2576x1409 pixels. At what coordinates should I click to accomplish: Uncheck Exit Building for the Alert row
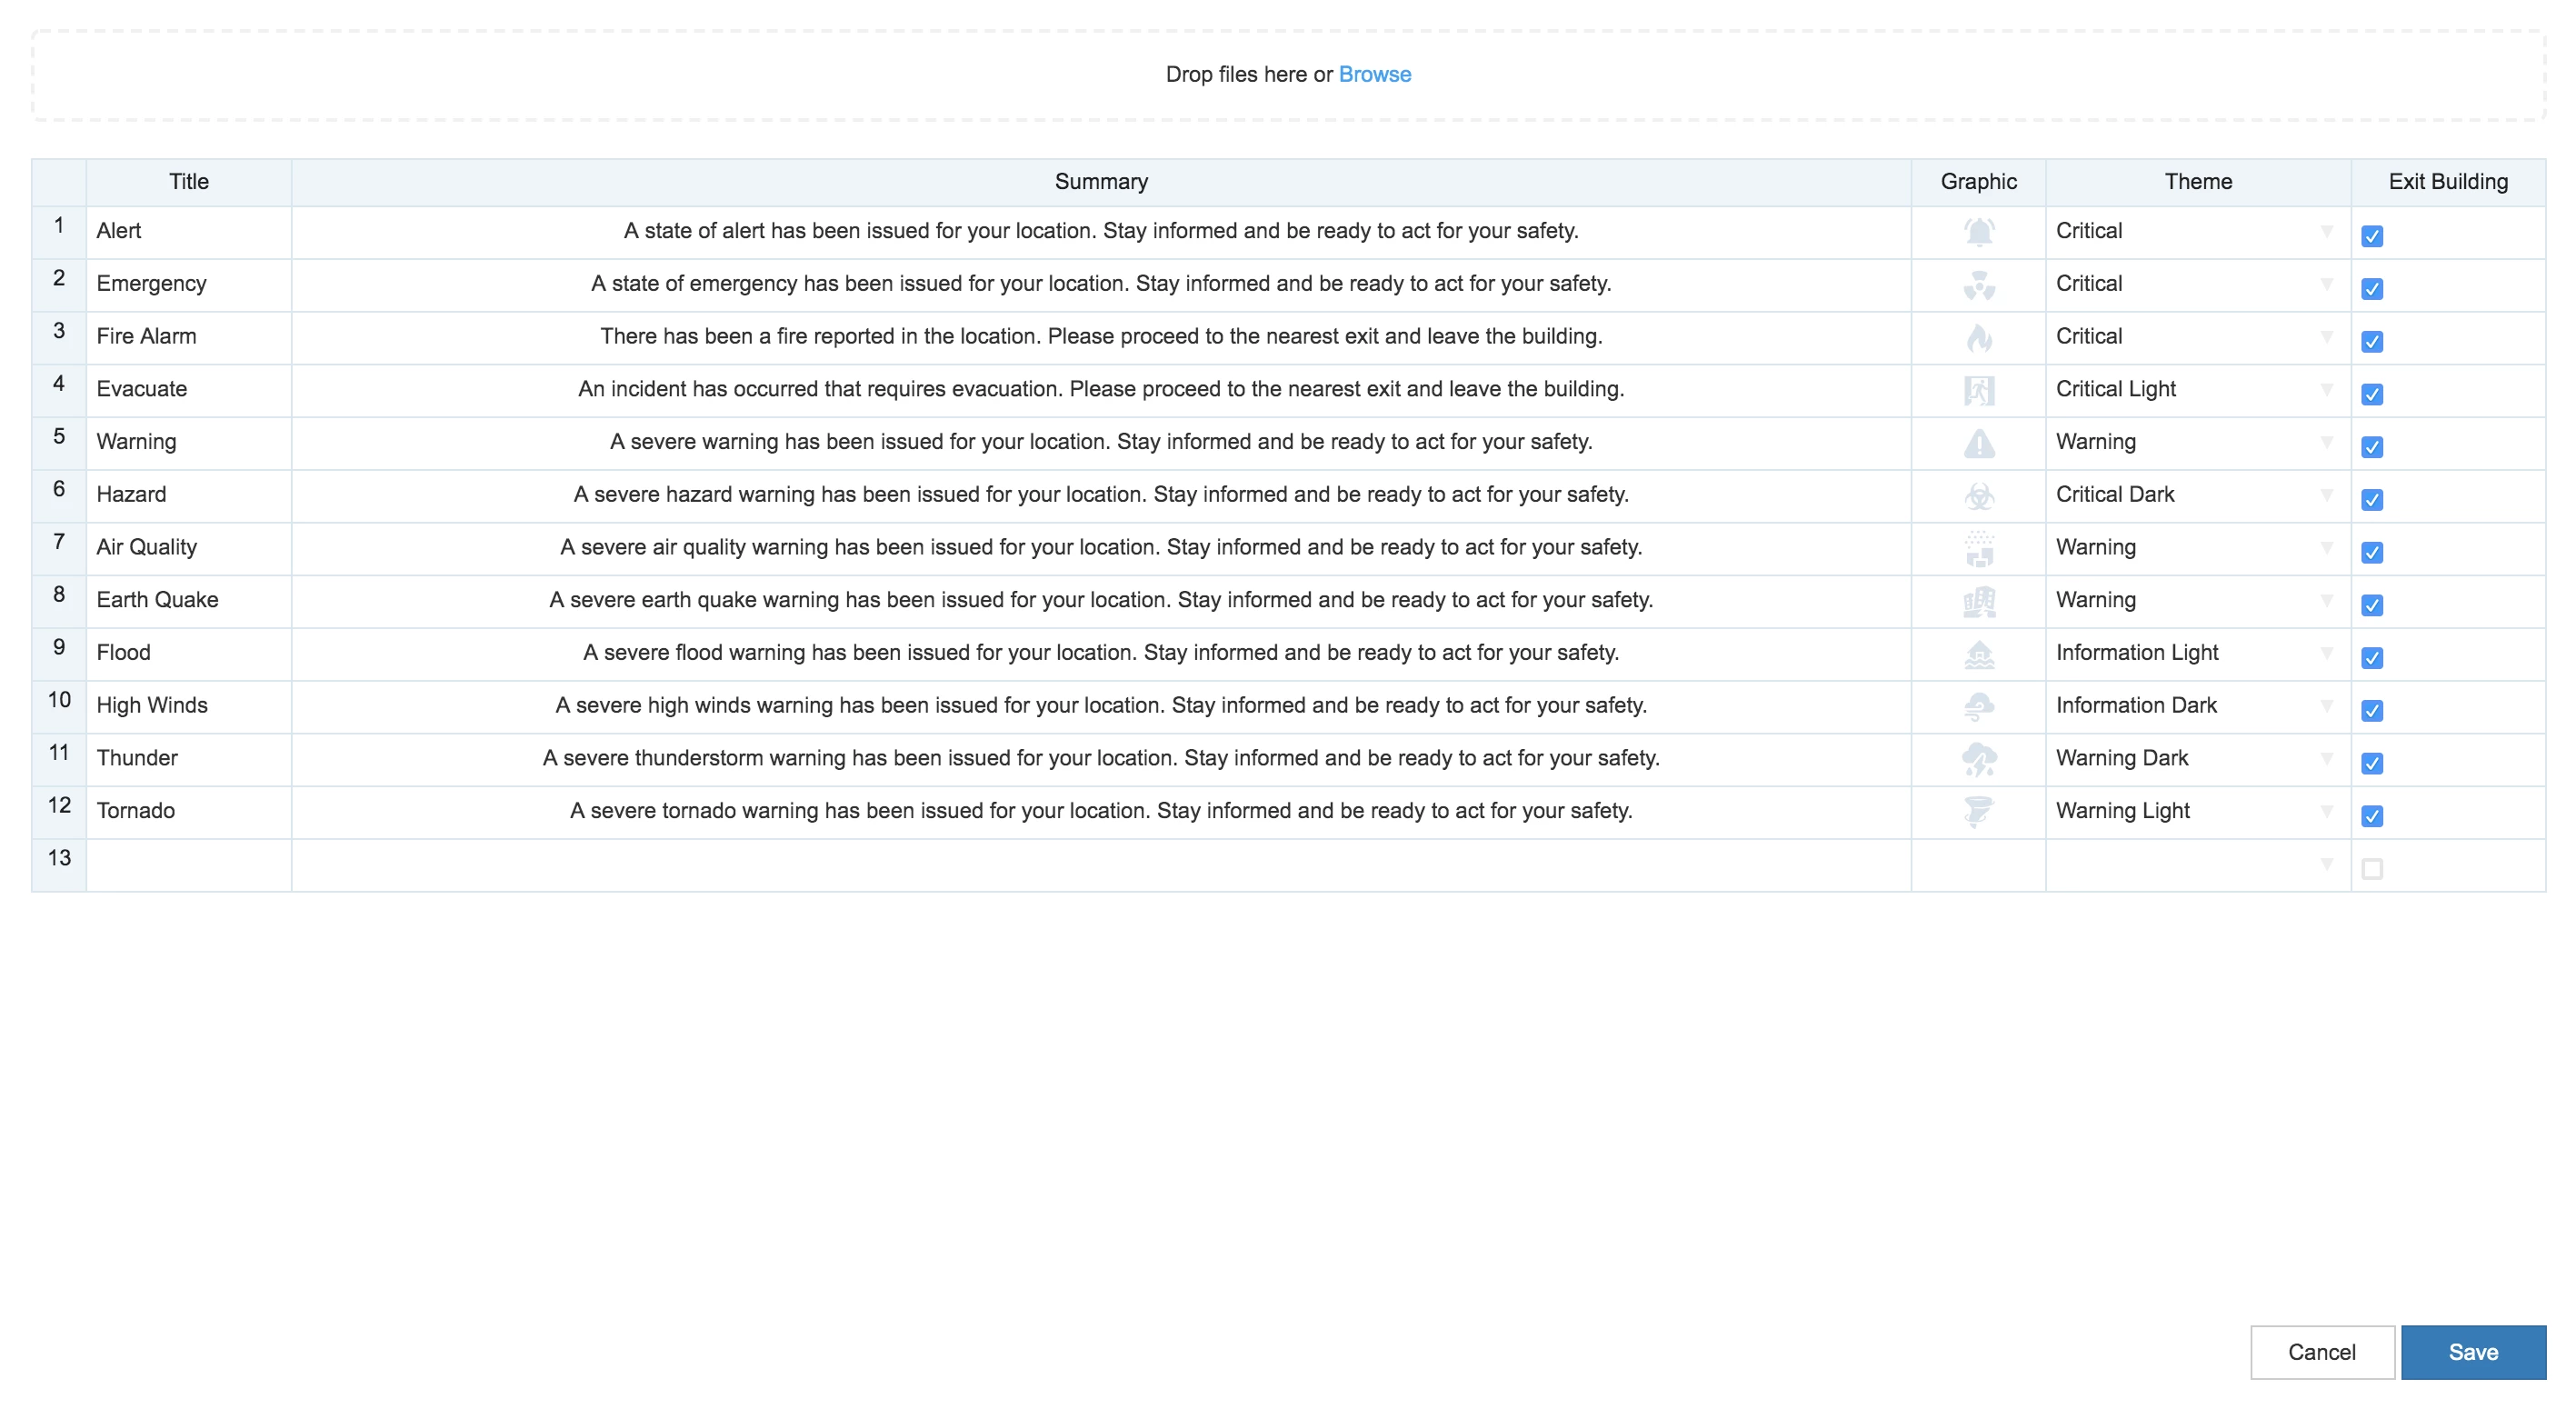point(2371,236)
